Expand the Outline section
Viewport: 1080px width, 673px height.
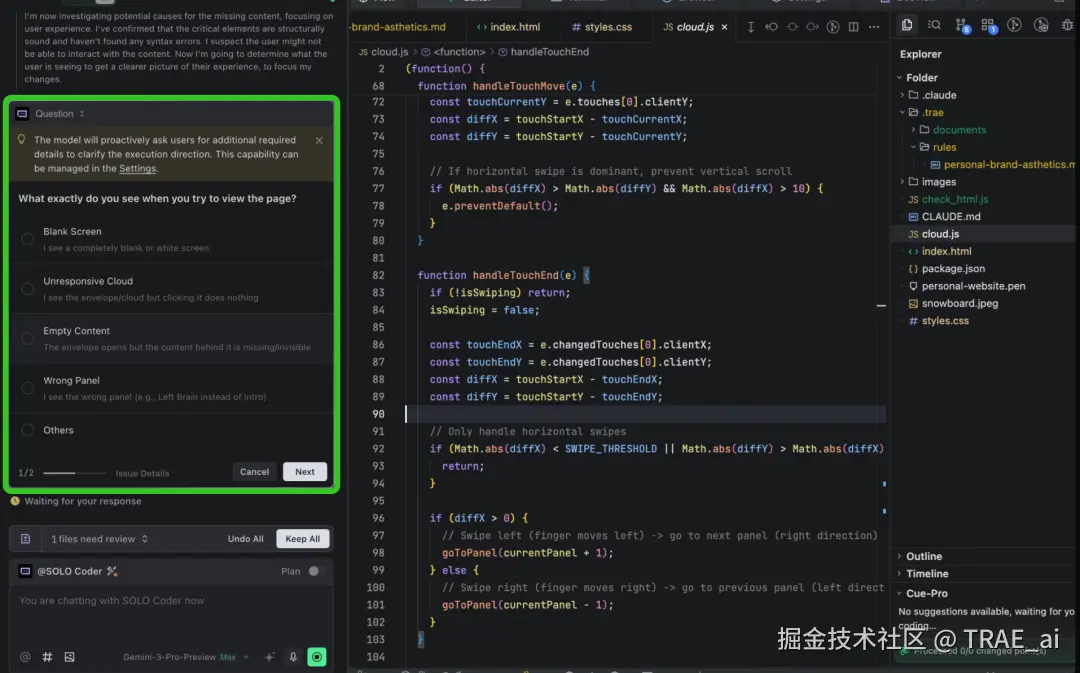coord(899,556)
